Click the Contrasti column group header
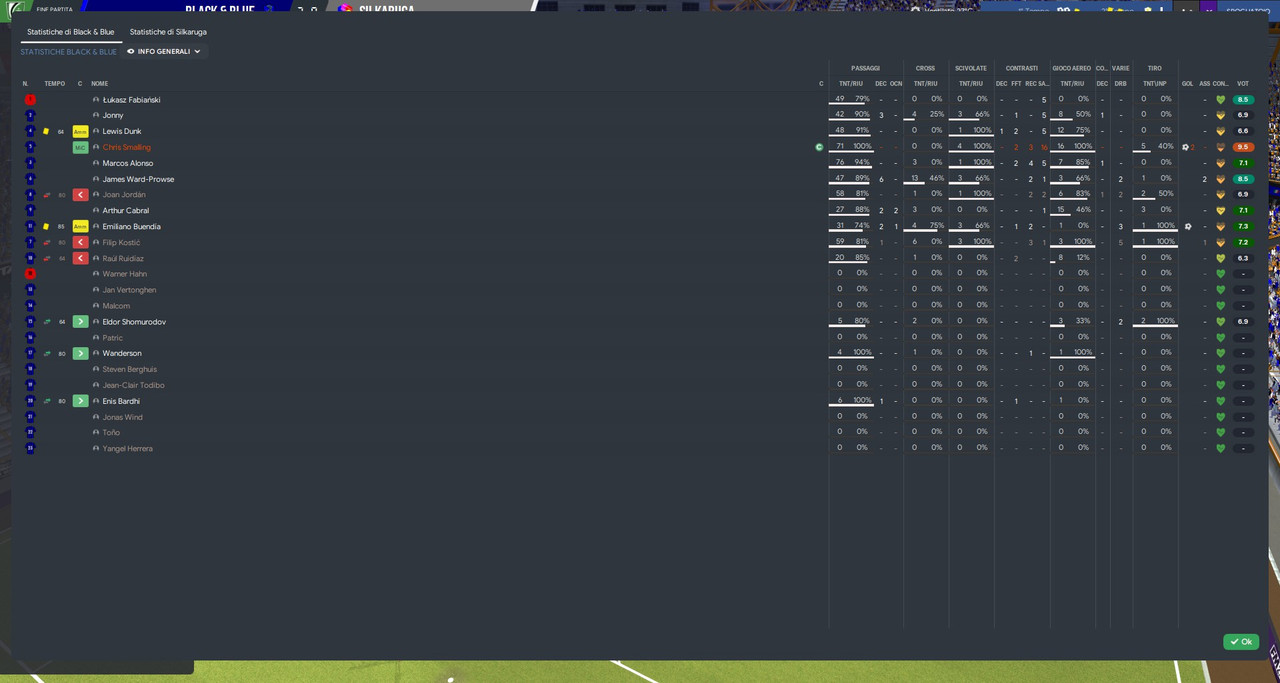Screen dimensions: 1280x683 click(x=1022, y=69)
